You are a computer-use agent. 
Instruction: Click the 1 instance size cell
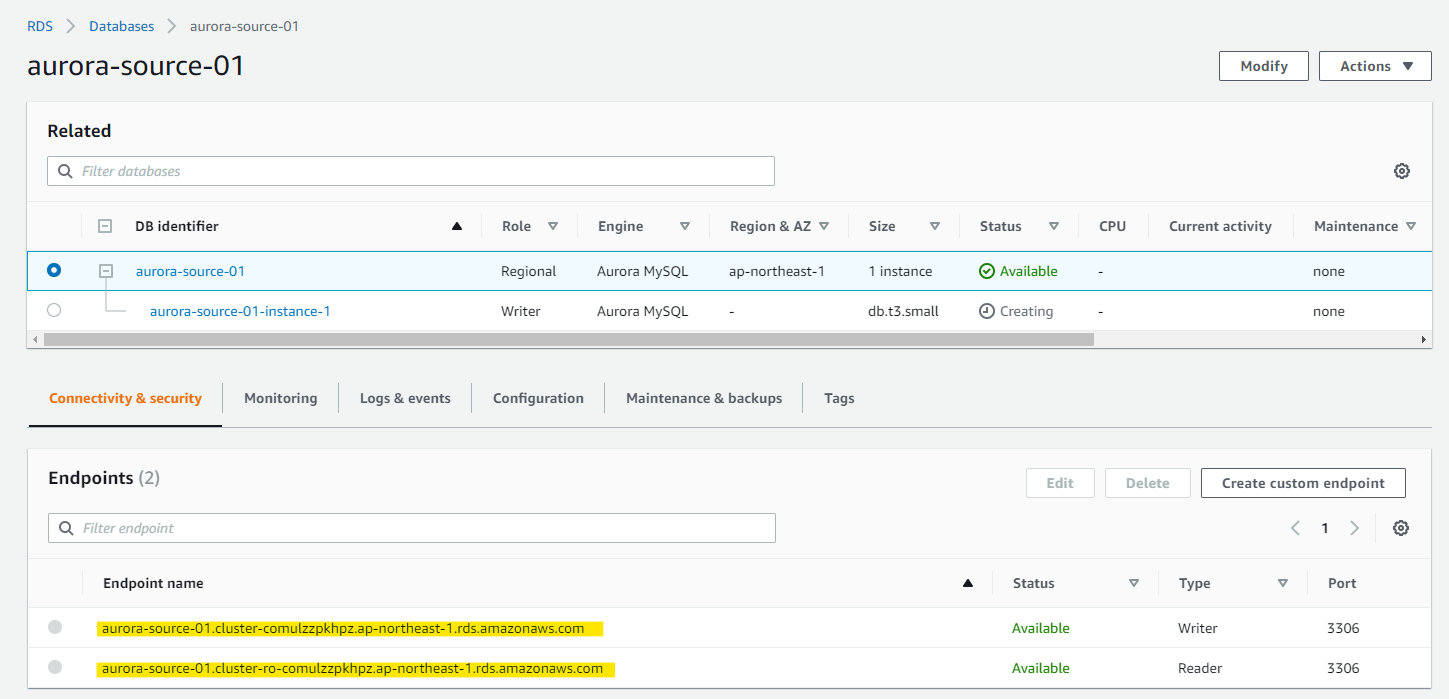coord(900,271)
